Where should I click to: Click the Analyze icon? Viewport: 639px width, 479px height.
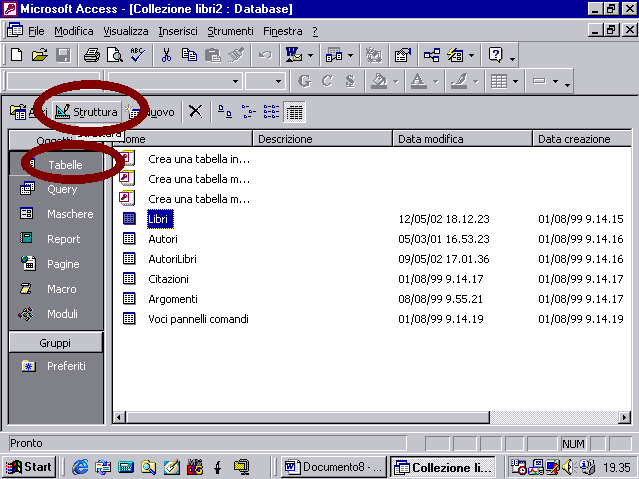[334, 55]
